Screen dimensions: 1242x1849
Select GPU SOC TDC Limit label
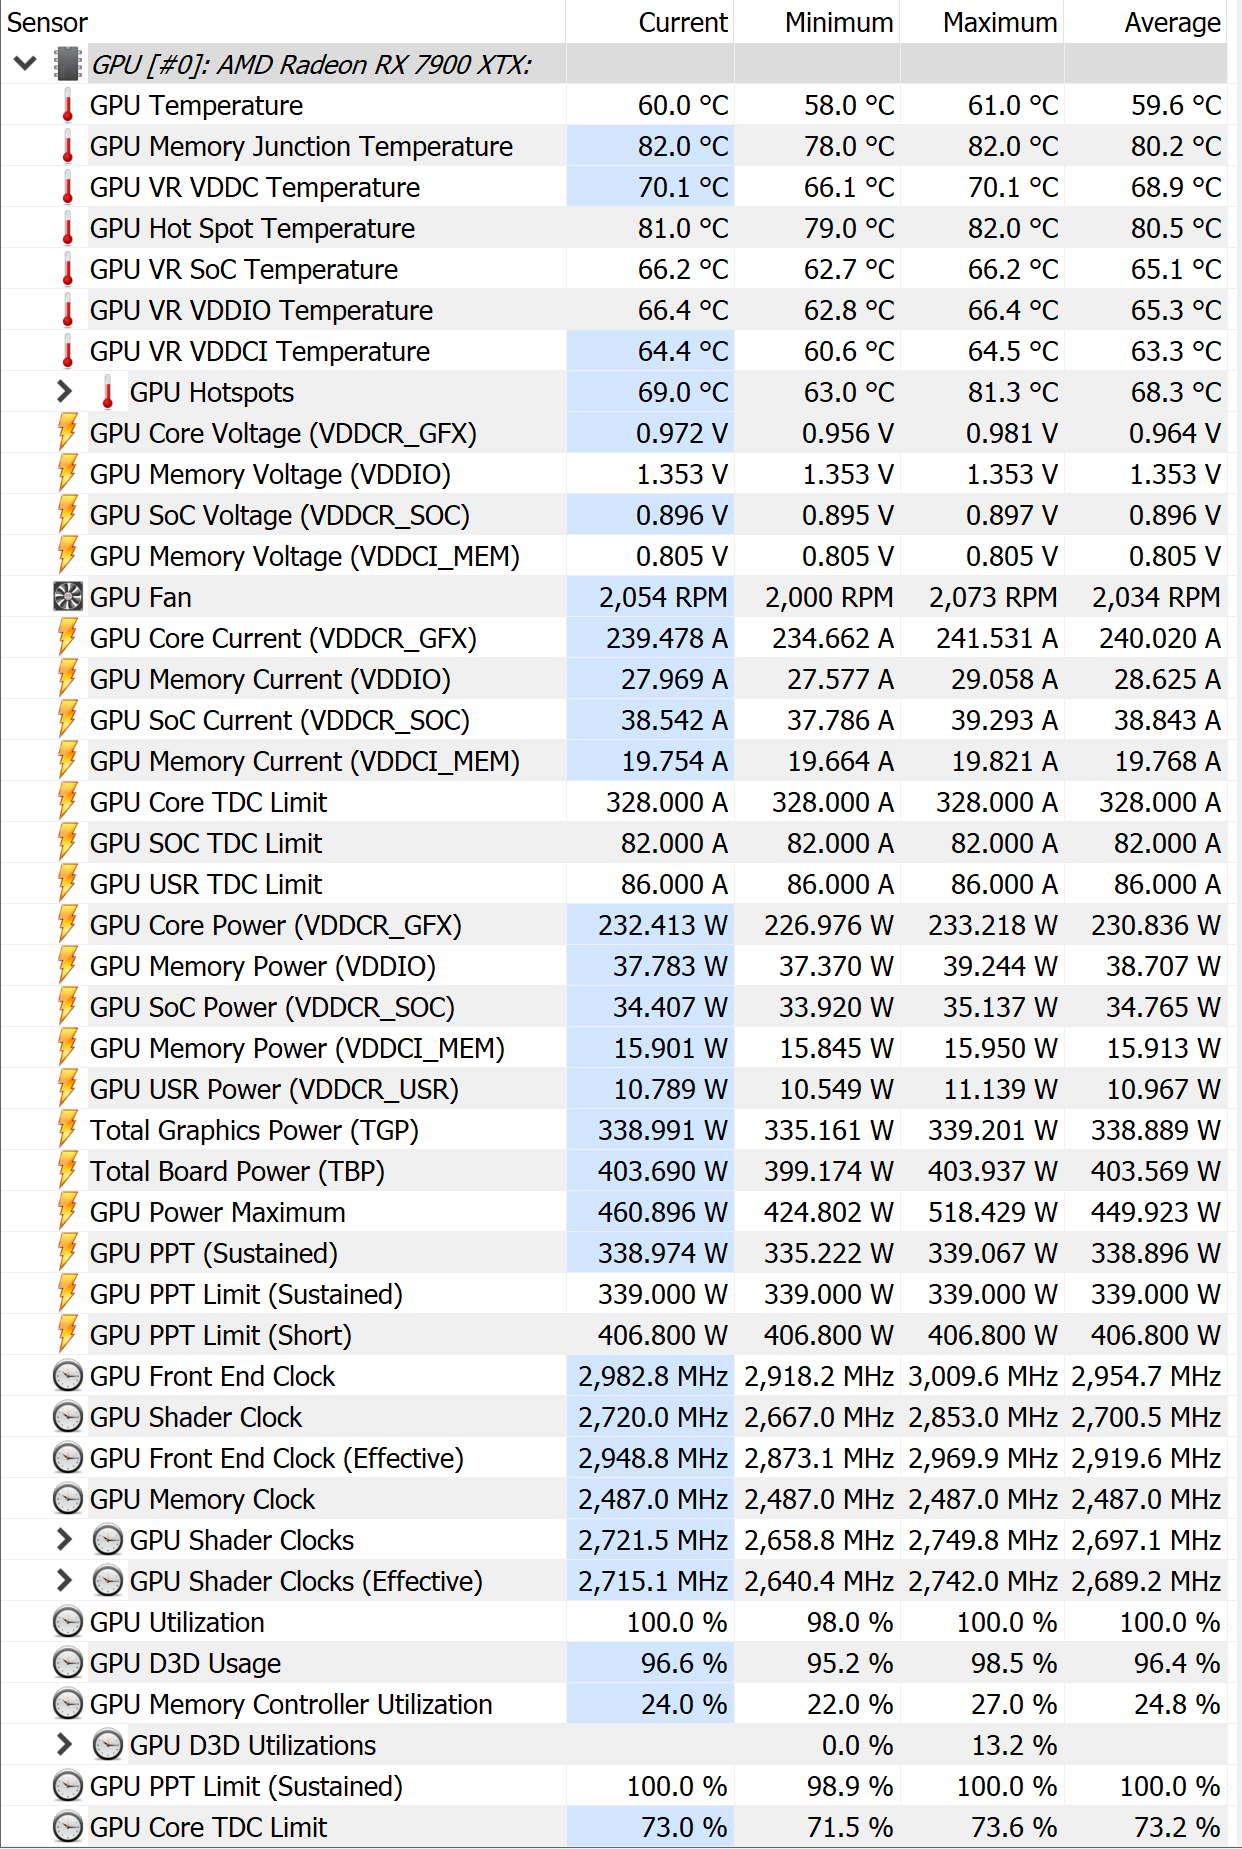click(x=206, y=843)
